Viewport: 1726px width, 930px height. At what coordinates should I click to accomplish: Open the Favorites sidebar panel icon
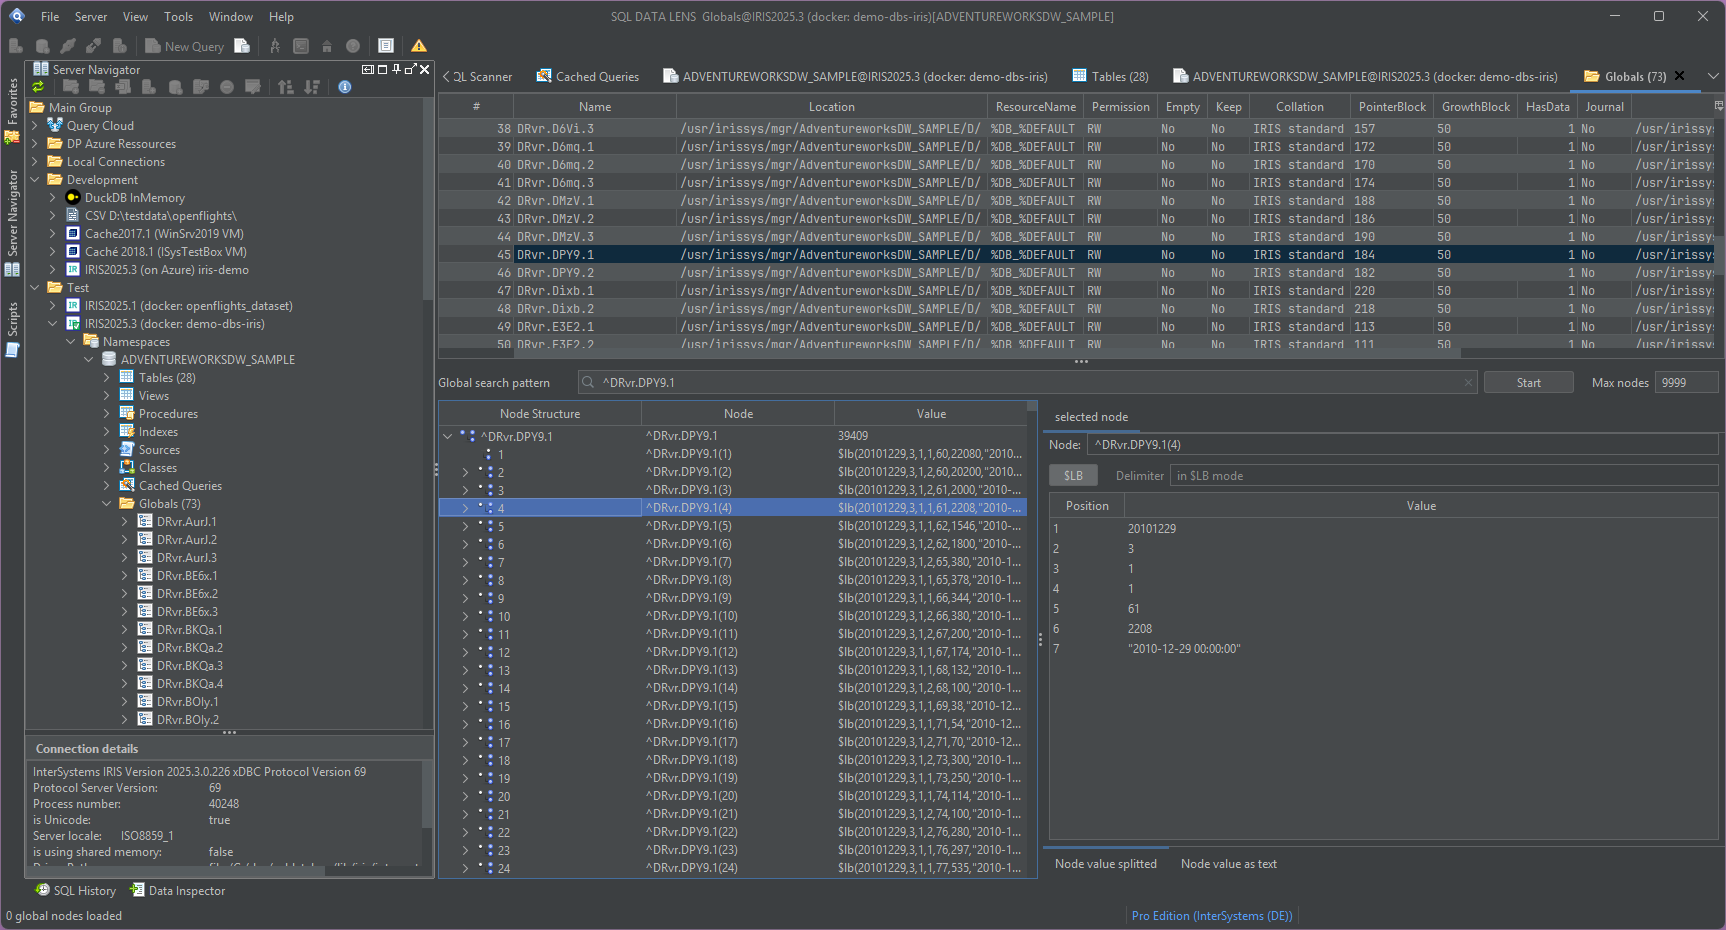pos(12,138)
